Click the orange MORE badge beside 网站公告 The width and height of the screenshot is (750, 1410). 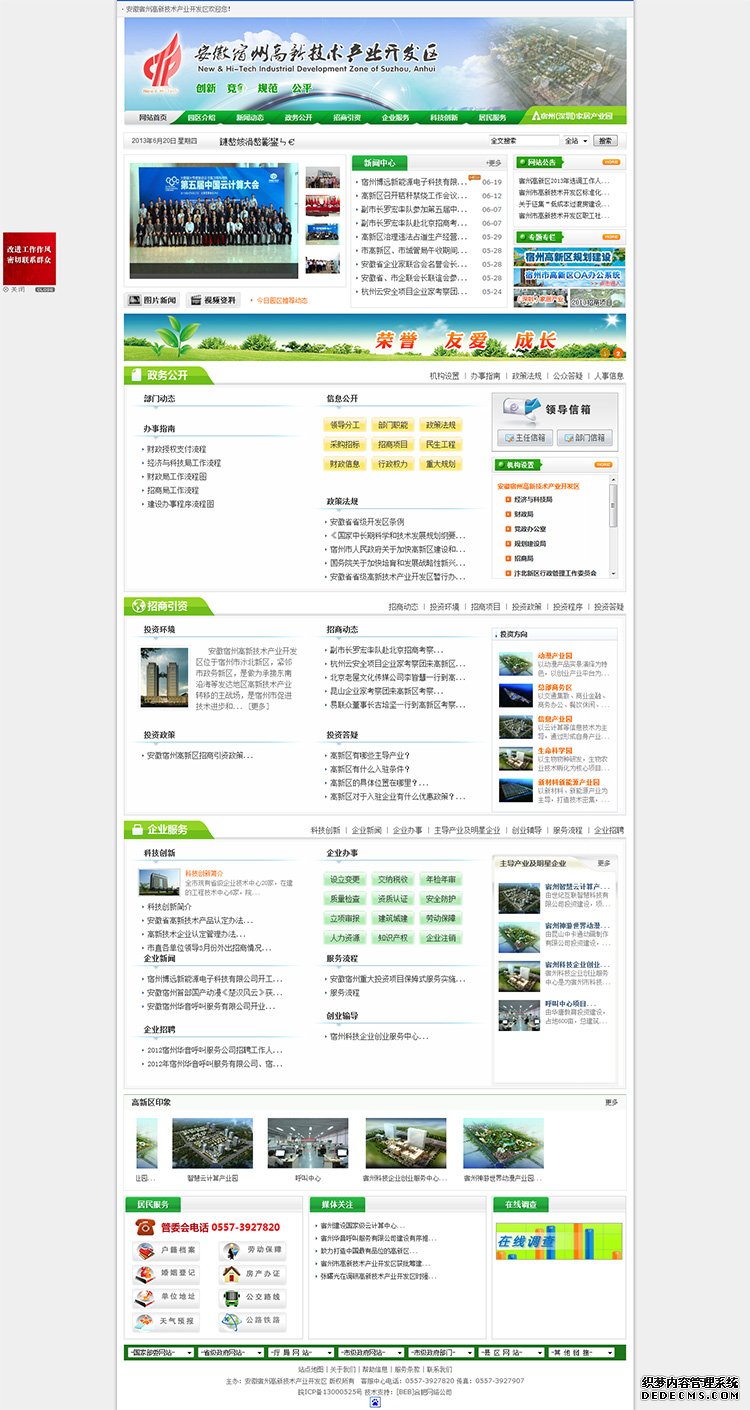pyautogui.click(x=610, y=161)
